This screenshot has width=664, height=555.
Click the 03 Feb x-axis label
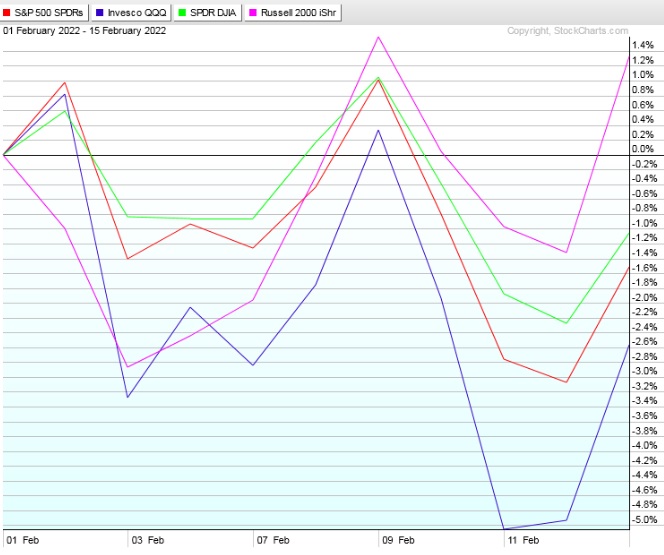click(x=148, y=540)
